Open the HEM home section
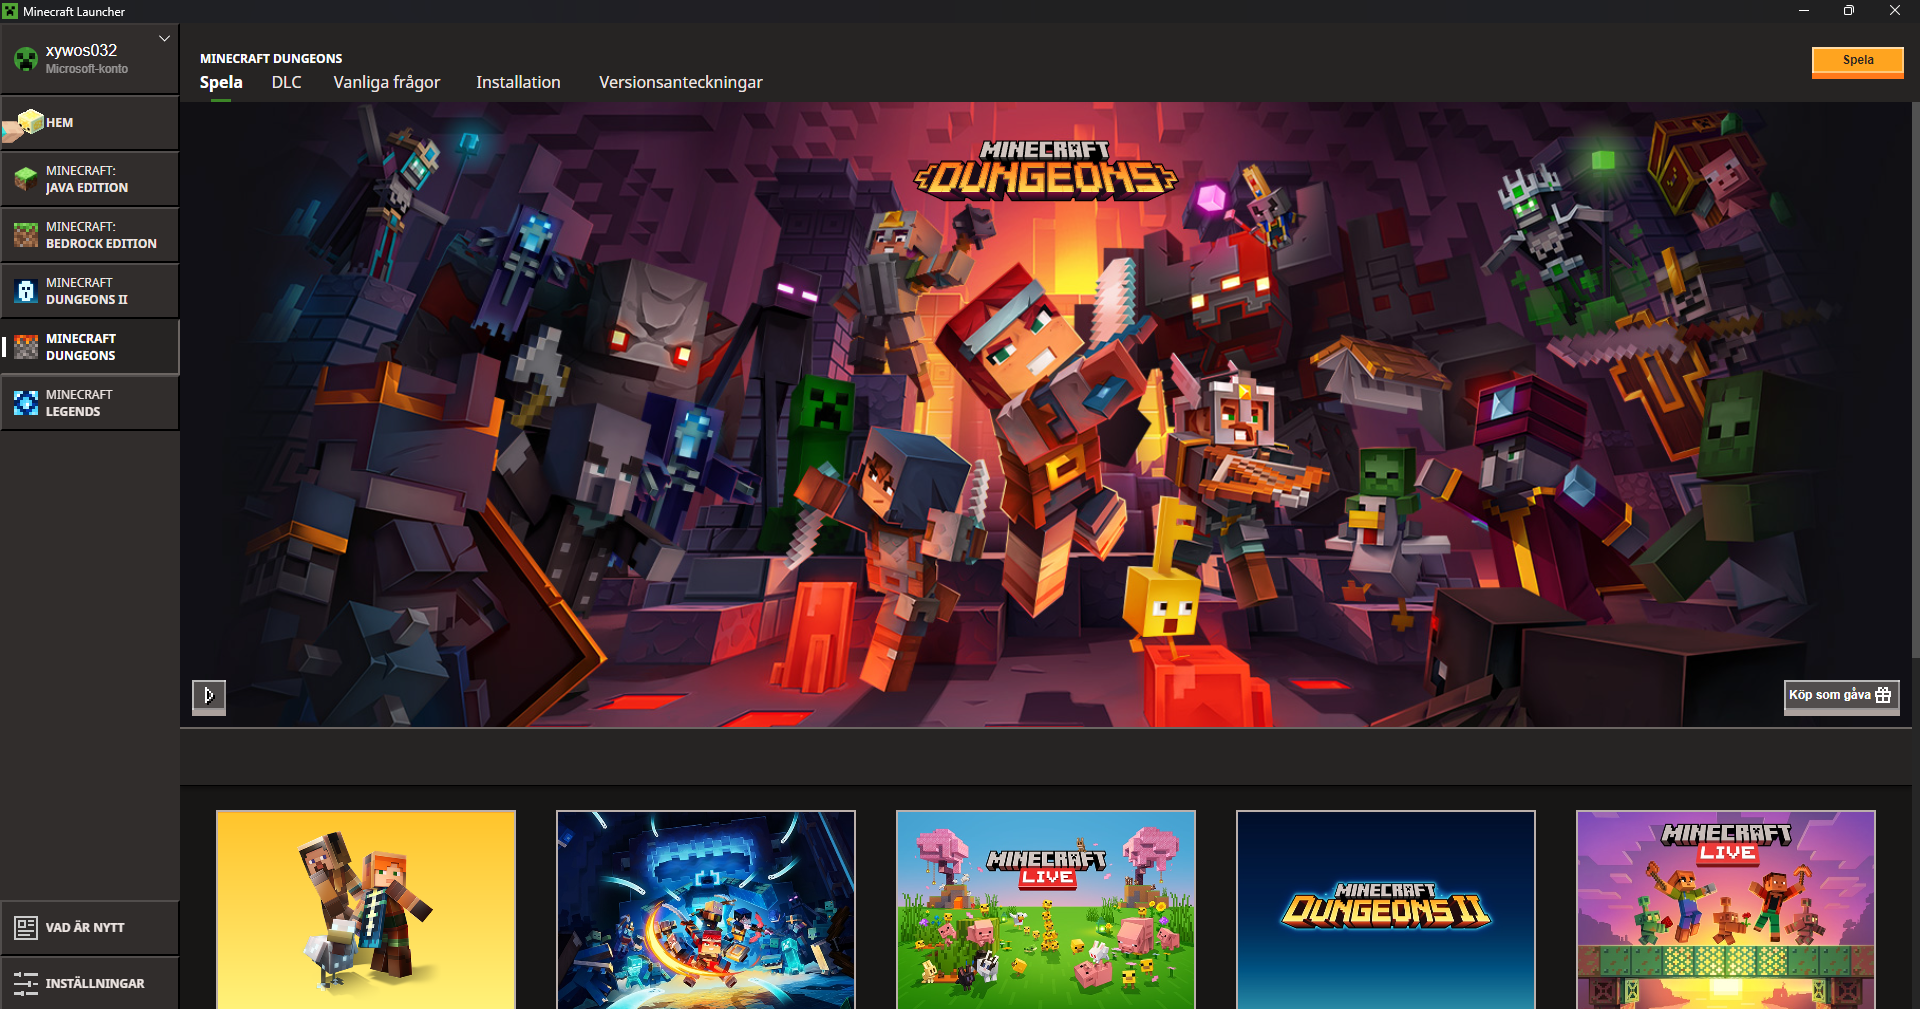1920x1009 pixels. (x=90, y=123)
